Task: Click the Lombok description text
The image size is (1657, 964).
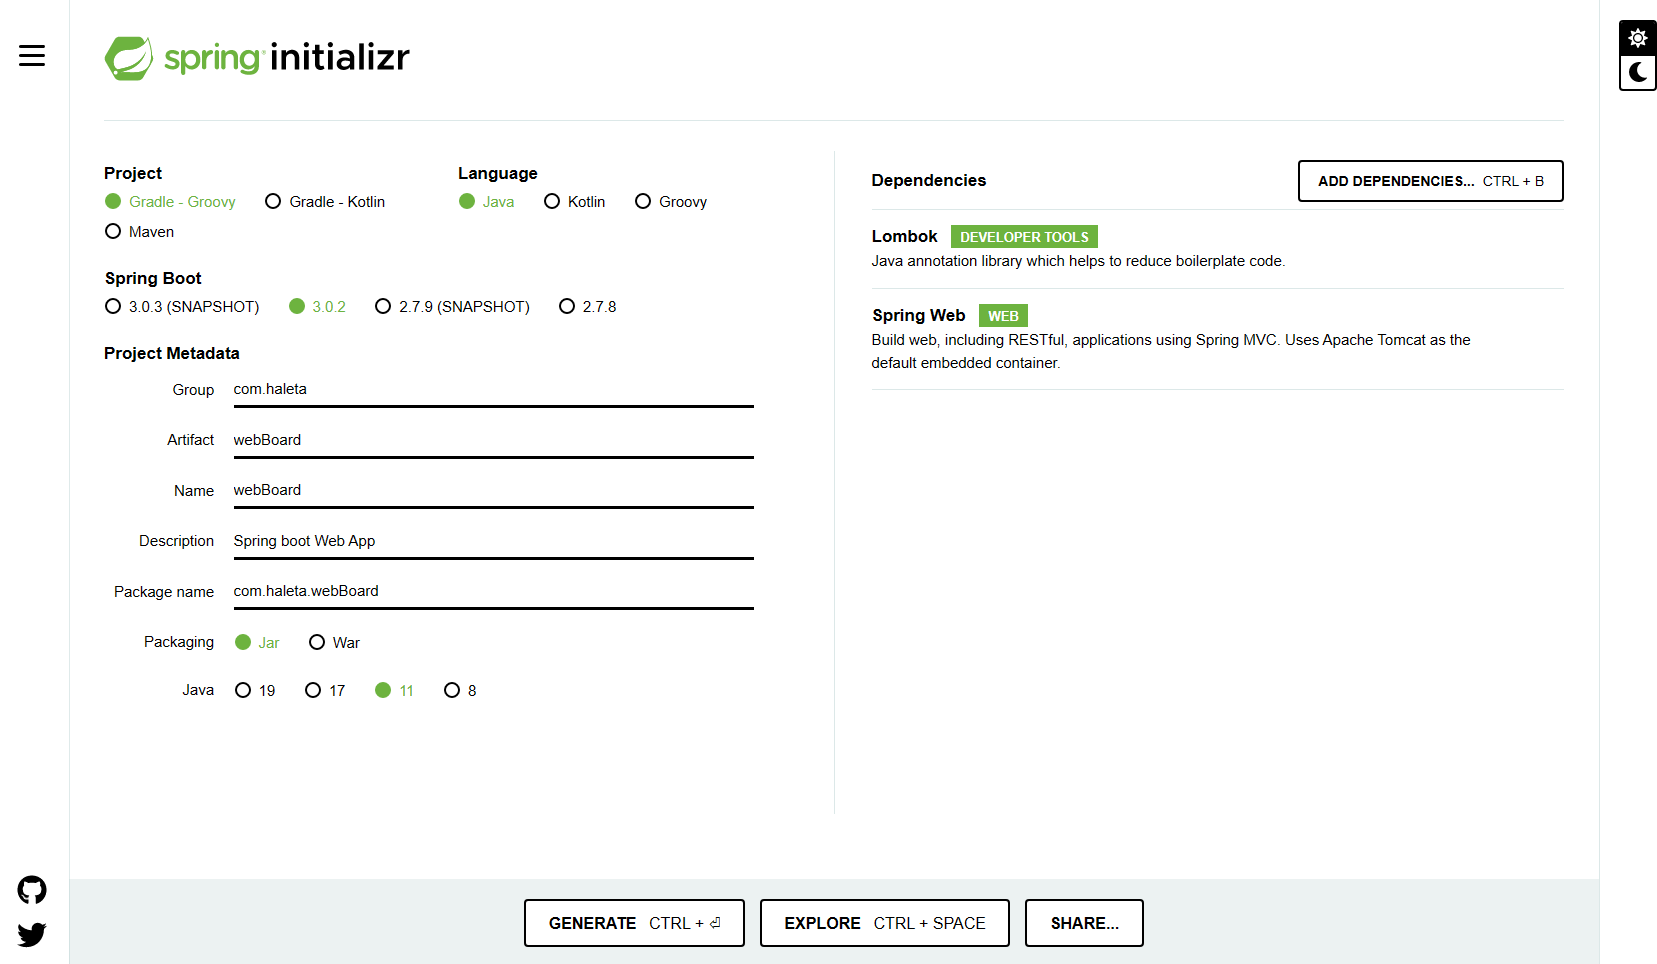Action: (1078, 262)
